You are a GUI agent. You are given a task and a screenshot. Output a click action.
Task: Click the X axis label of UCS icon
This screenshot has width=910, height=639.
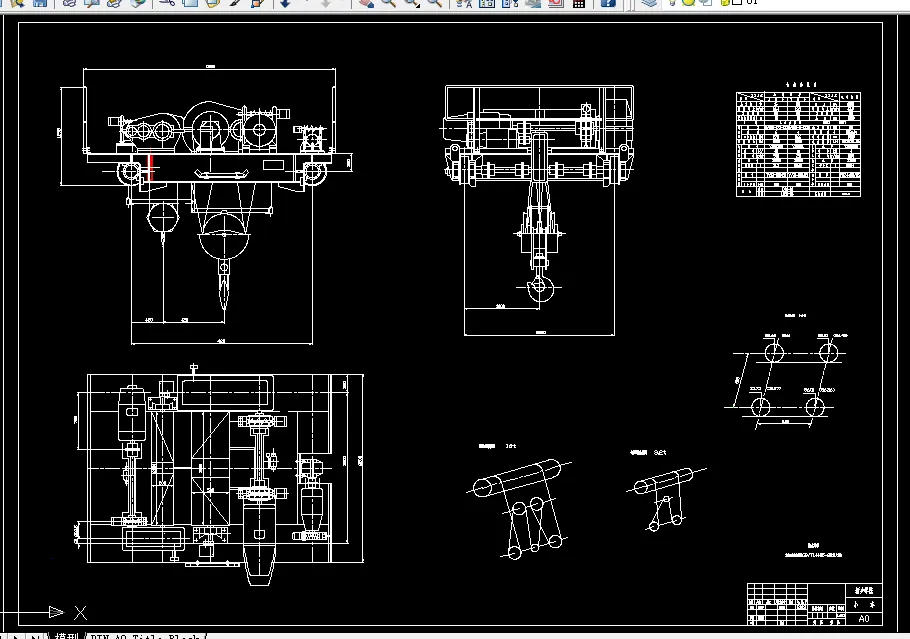[81, 612]
